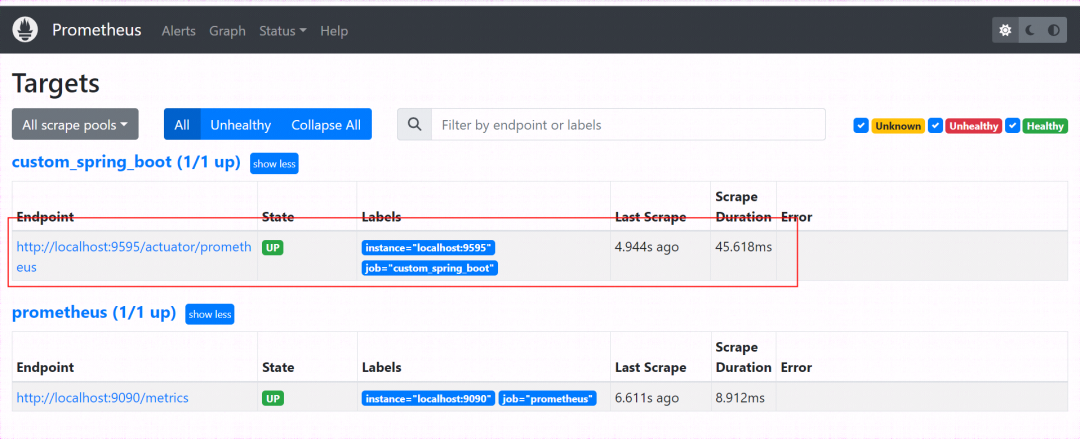
Task: Select the auto contrast theme icon
Action: (1054, 30)
